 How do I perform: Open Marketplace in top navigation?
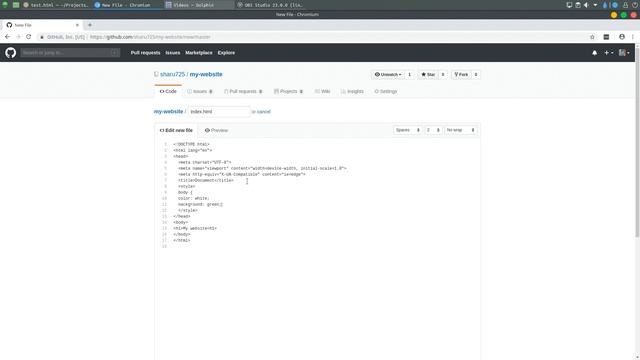point(199,53)
